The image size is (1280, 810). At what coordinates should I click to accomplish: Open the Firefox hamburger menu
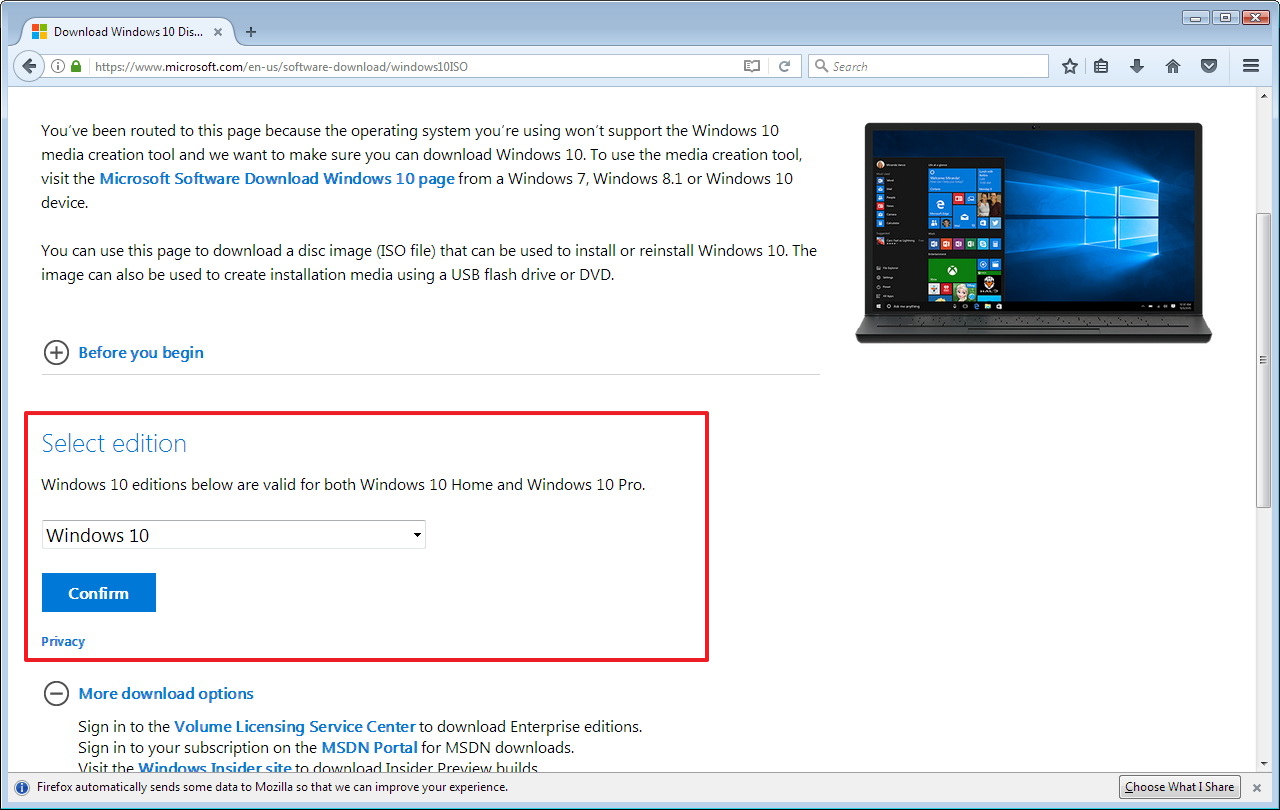[1251, 66]
